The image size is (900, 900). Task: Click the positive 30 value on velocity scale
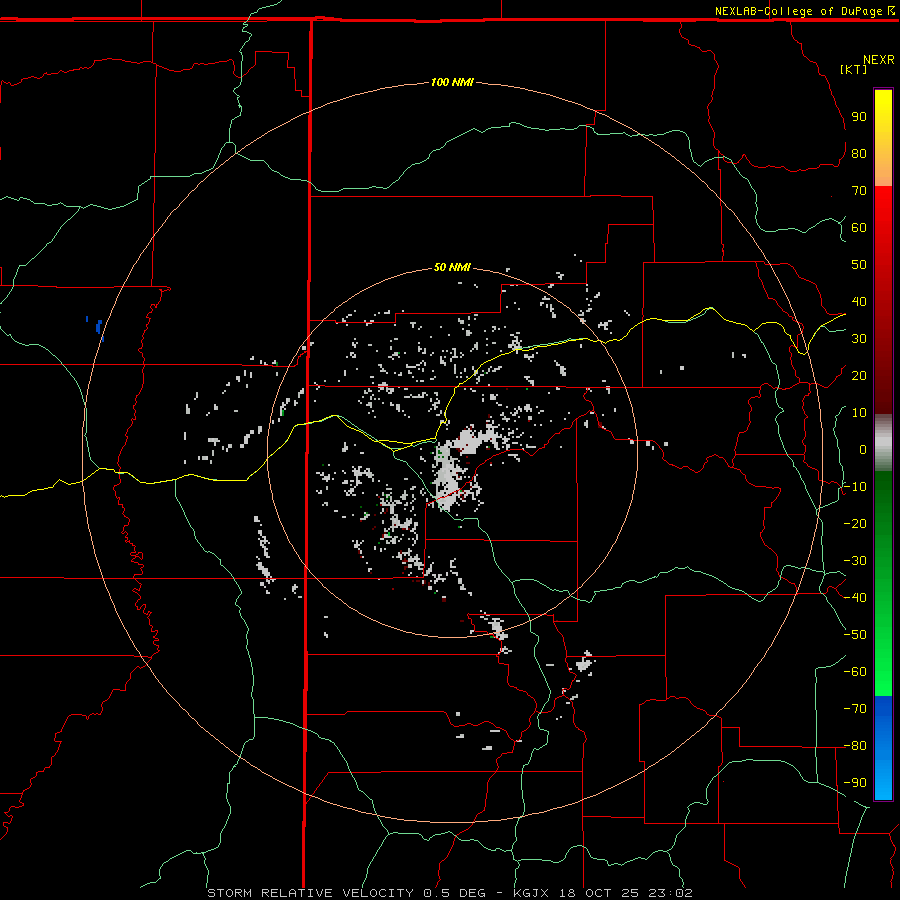(x=859, y=339)
